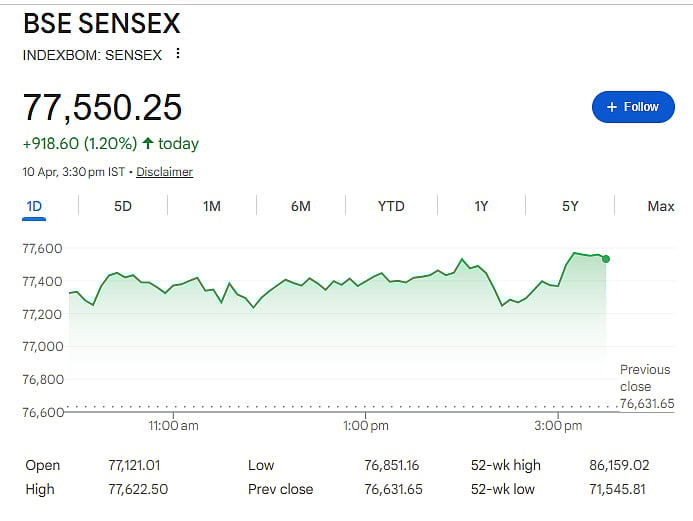The image size is (693, 521).
Task: Click the Open value 77,121.01
Action: (x=134, y=465)
